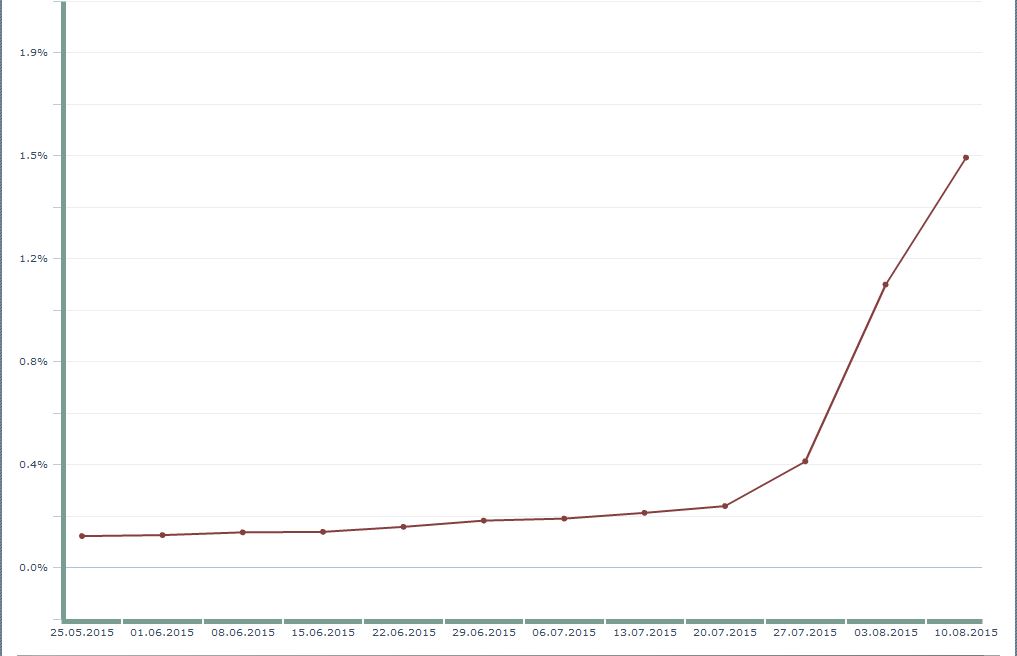Select the data marker for 22.06.2015
1017x656 pixels.
403,527
